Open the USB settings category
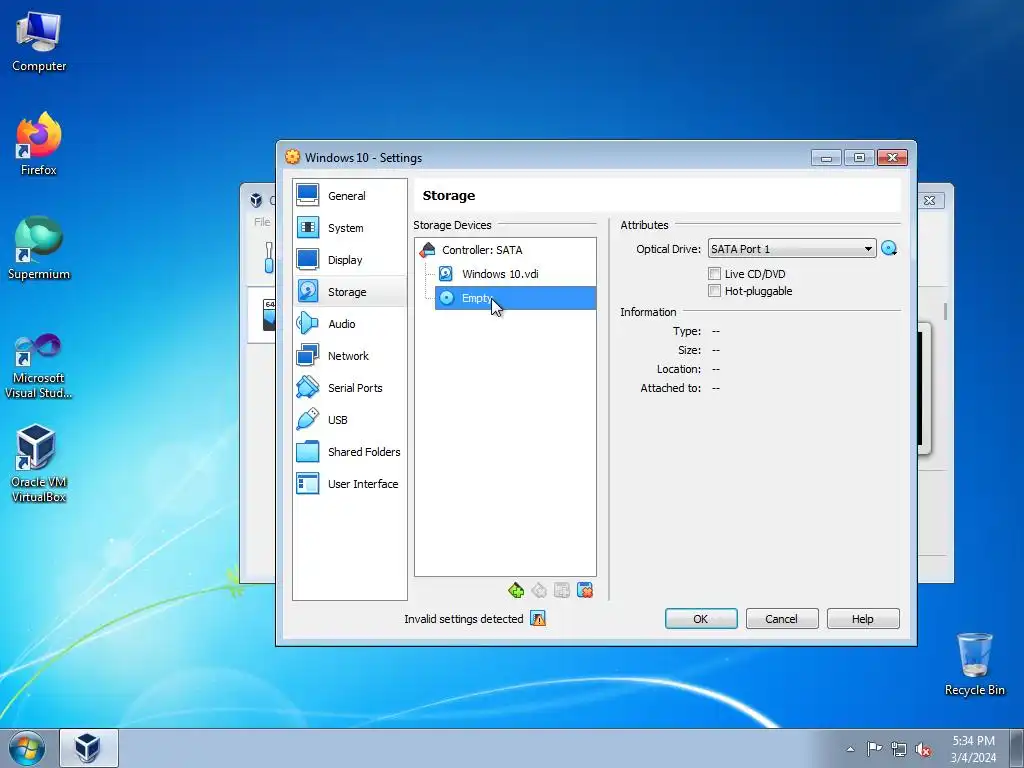 (x=349, y=420)
